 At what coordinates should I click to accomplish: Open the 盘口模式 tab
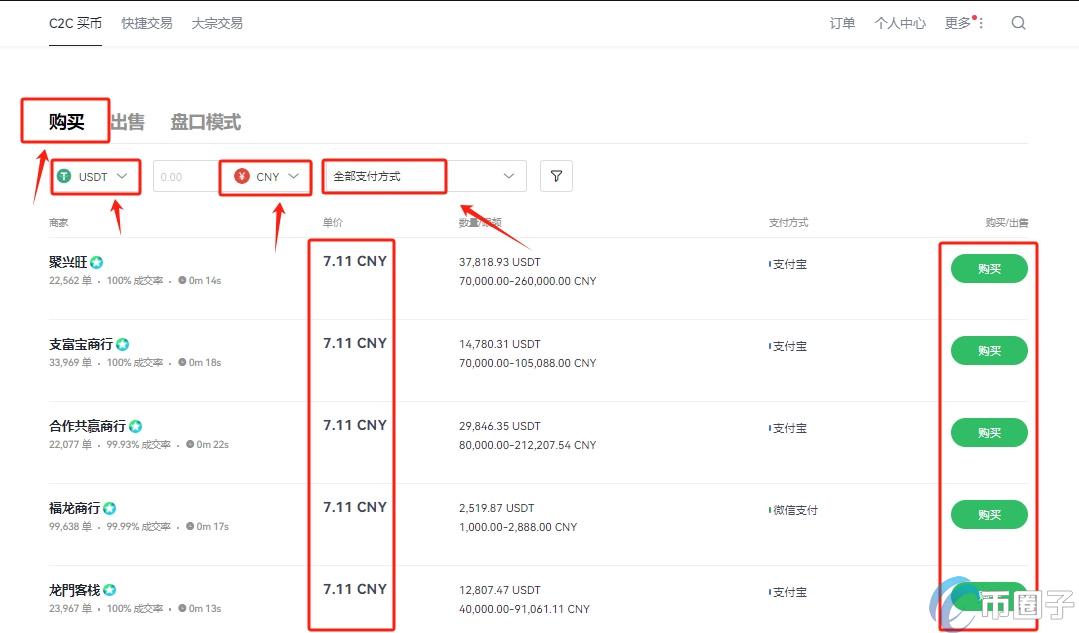tap(205, 121)
